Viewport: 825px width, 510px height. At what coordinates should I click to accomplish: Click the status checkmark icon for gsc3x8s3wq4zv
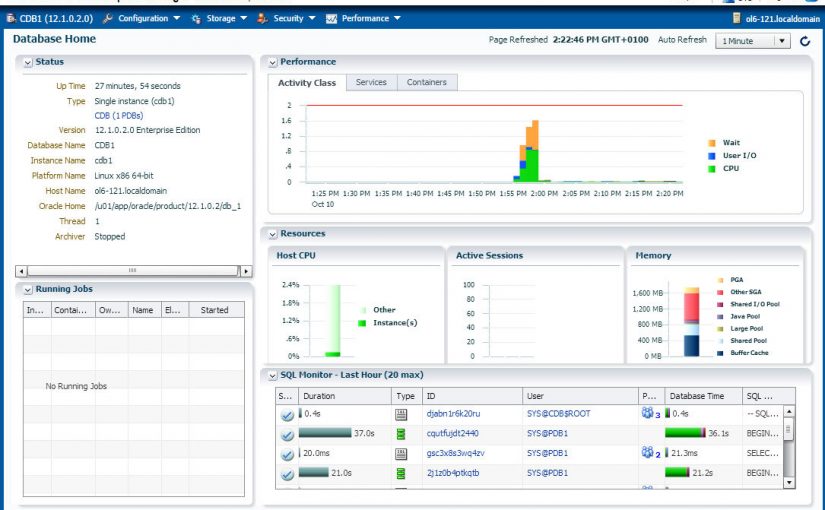287,455
